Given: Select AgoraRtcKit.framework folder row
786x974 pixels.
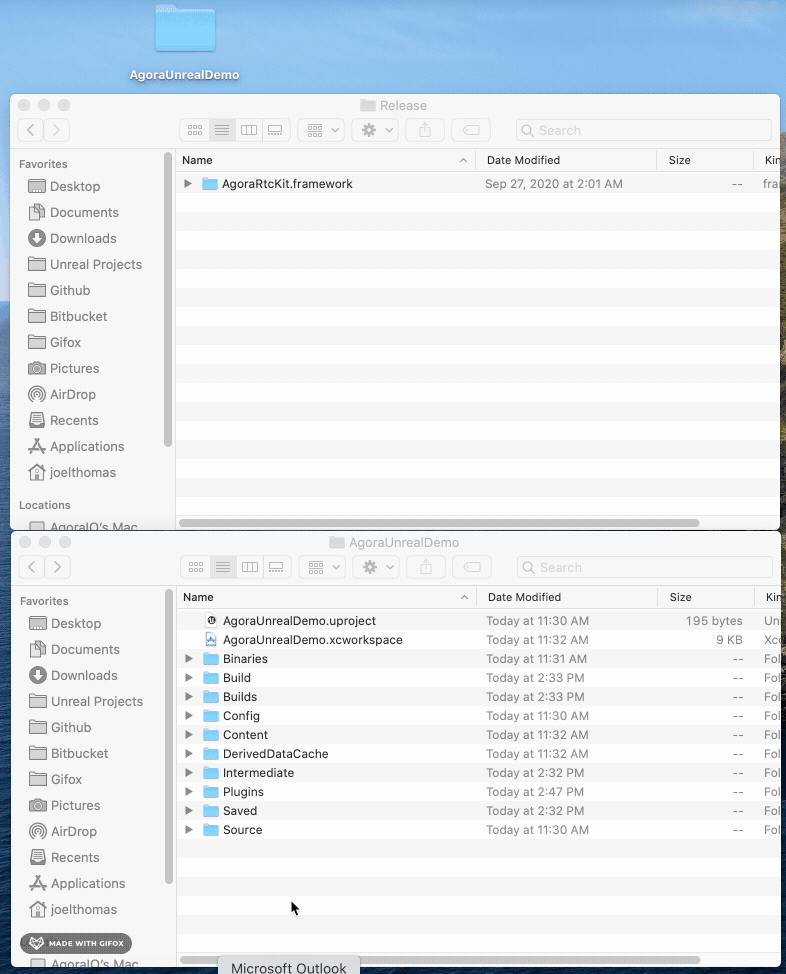Looking at the screenshot, I should [478, 184].
